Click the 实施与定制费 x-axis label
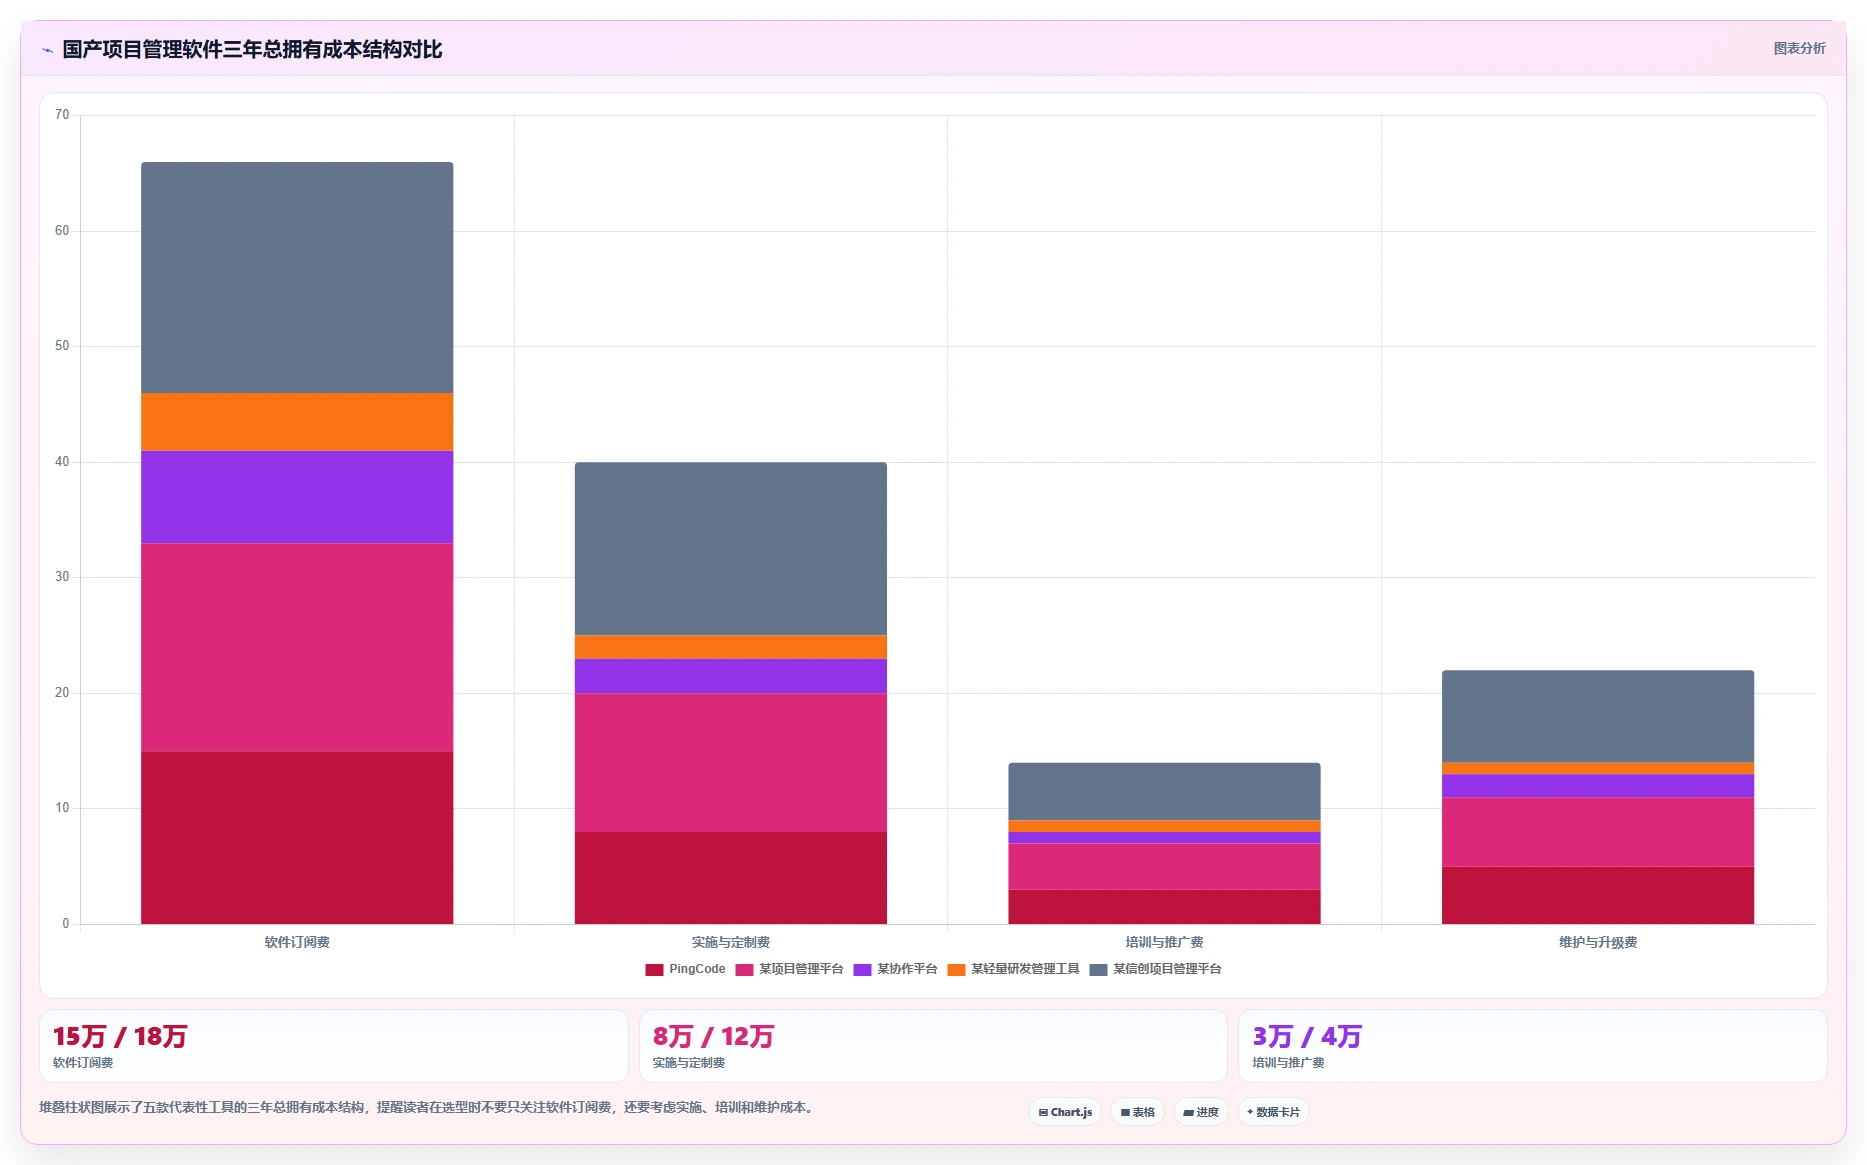The width and height of the screenshot is (1867, 1165). [730, 942]
